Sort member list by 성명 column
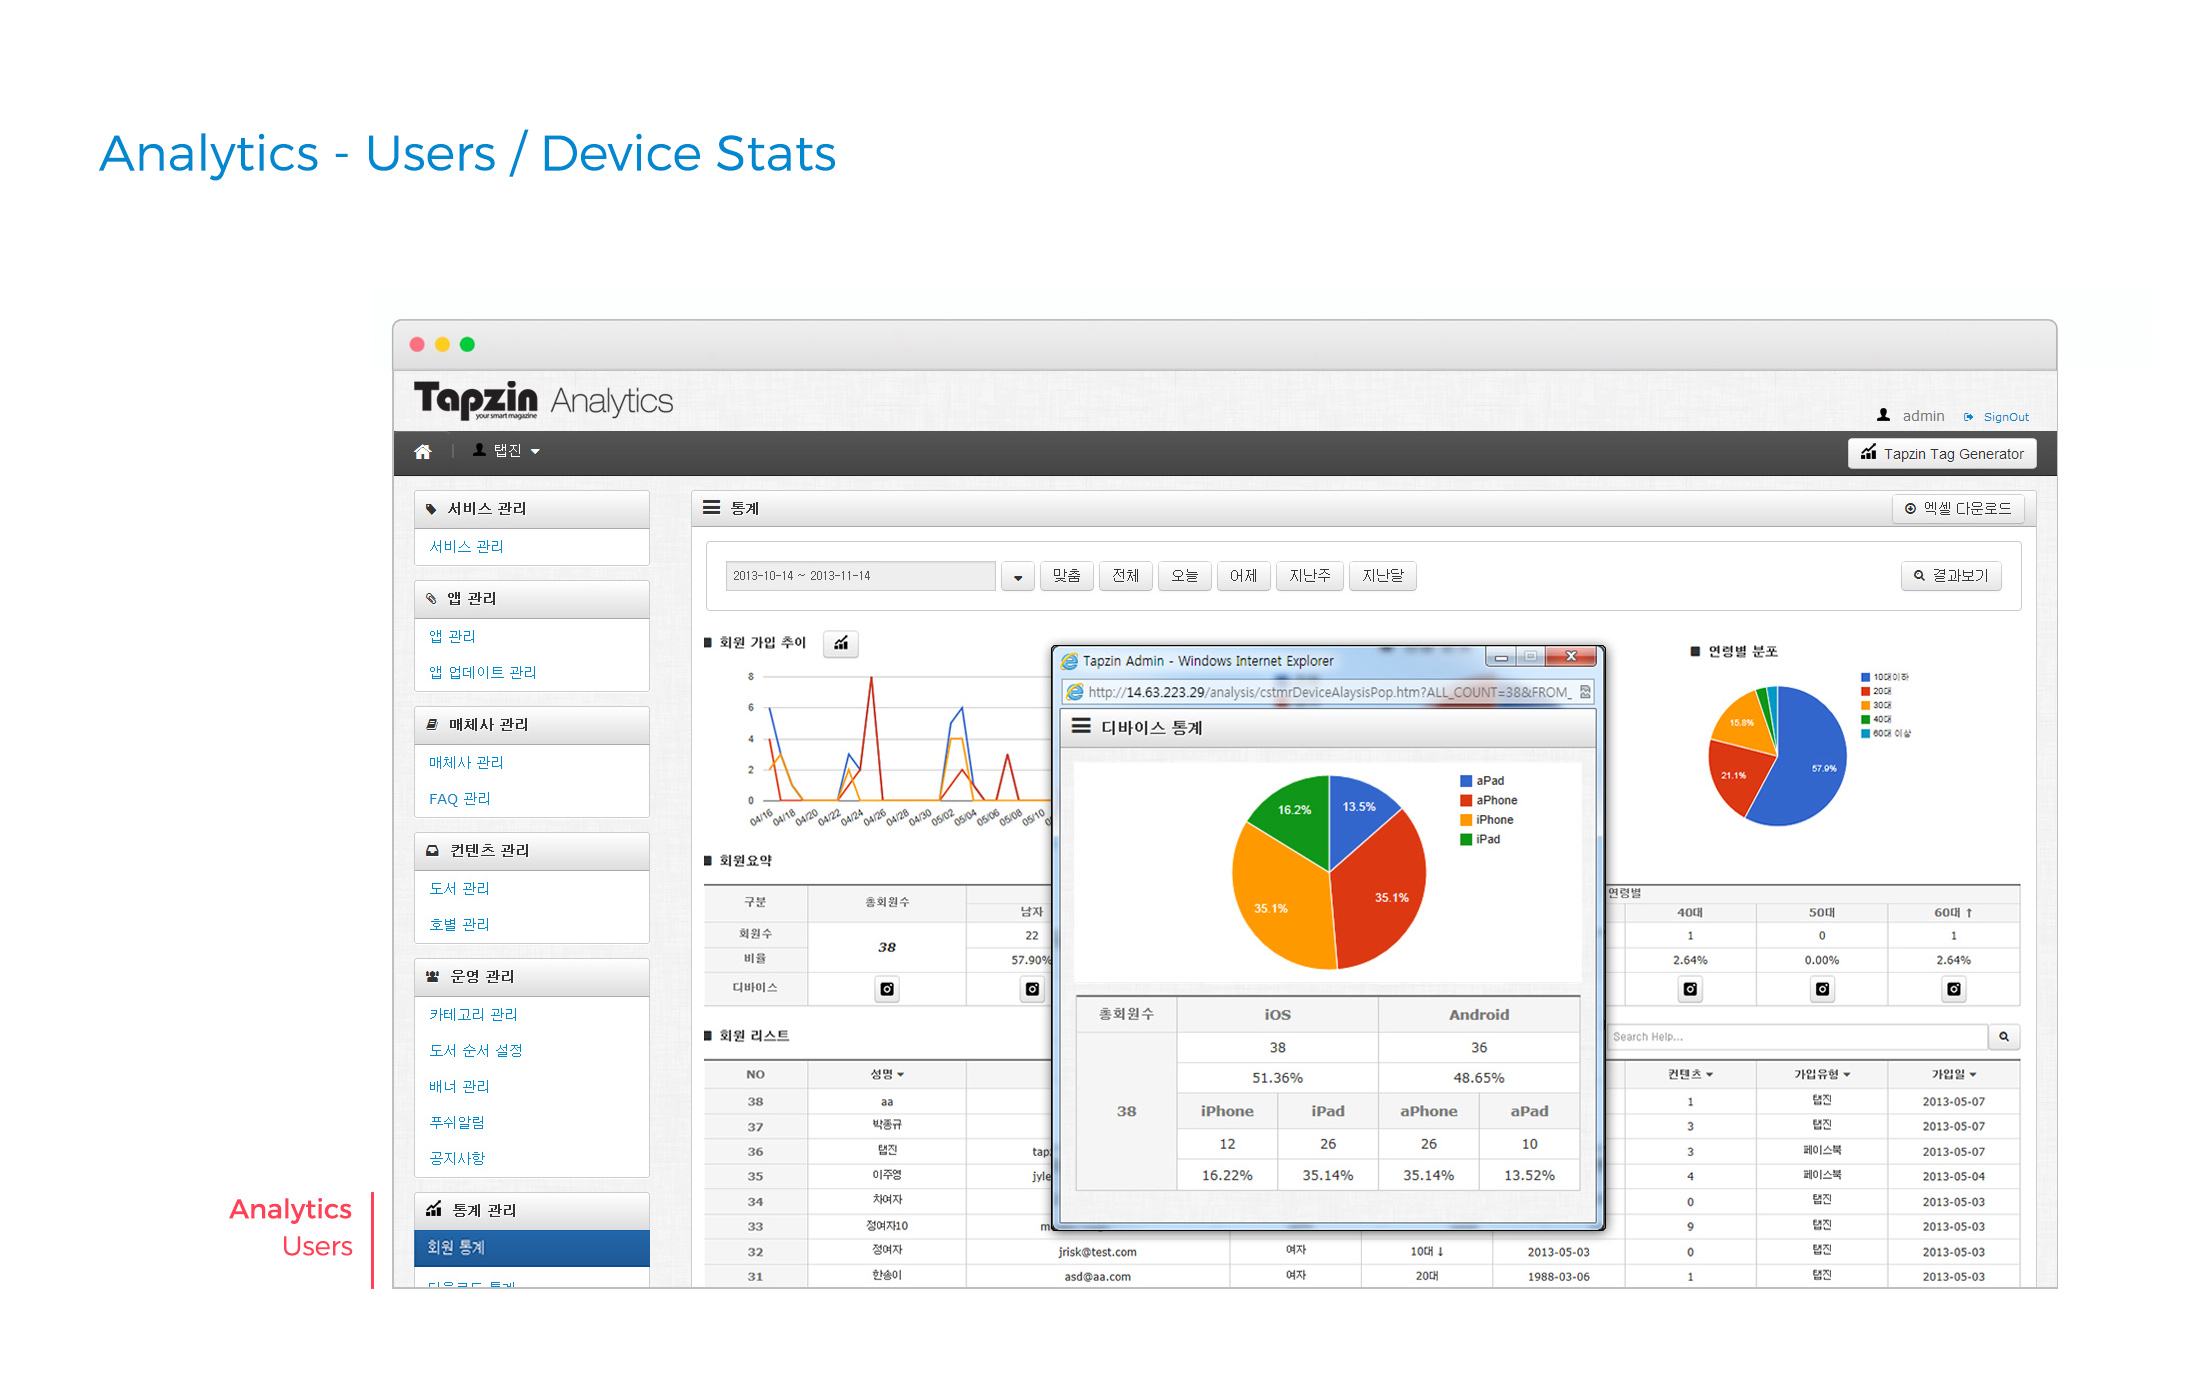 pyautogui.click(x=887, y=1075)
